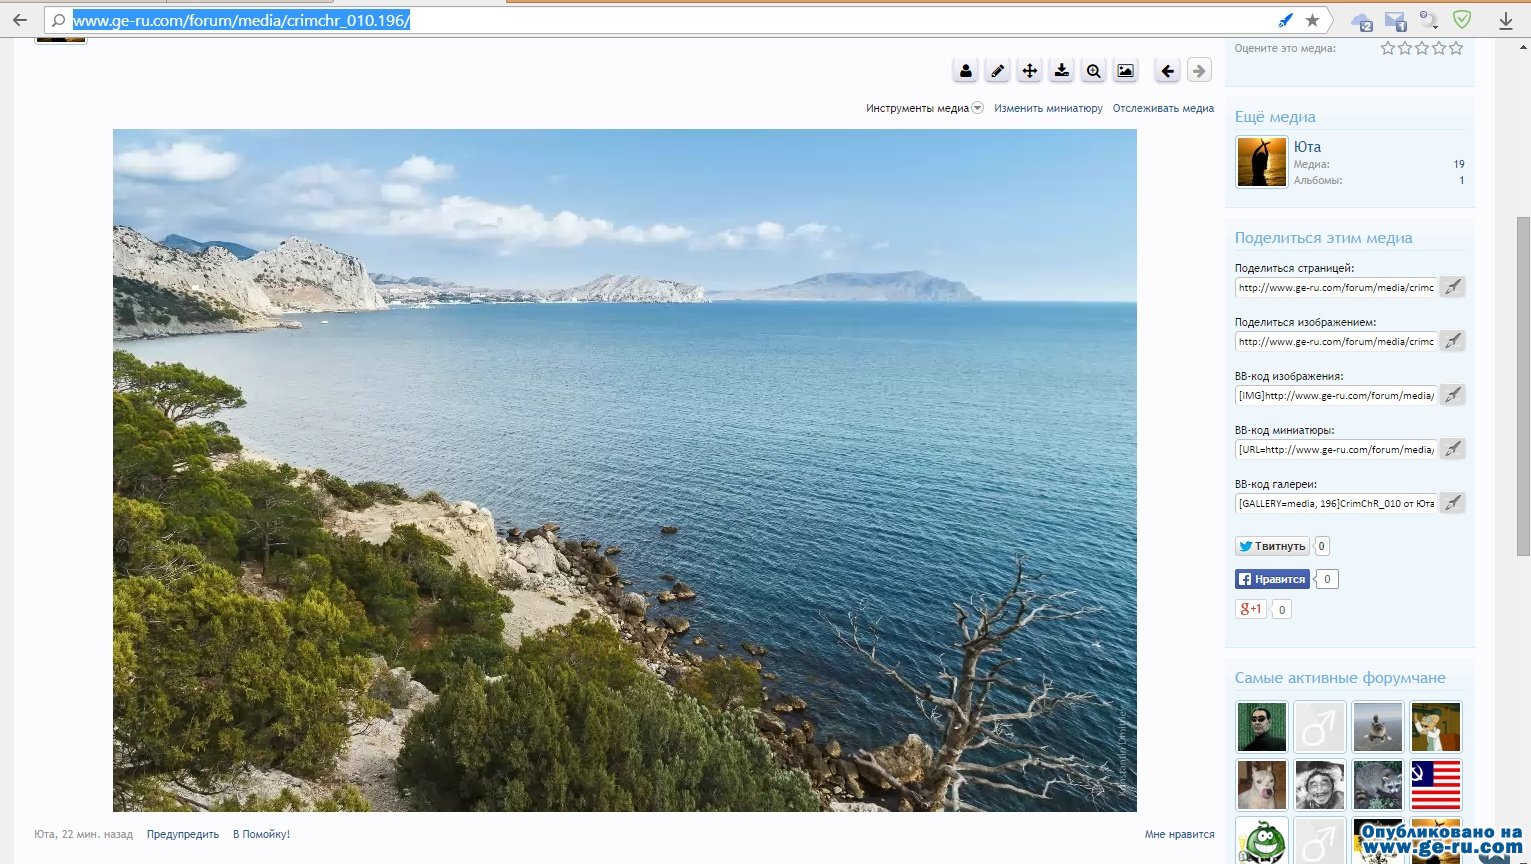Copy code next to 'BB-код галереи' field
1531x864 pixels.
tap(1452, 503)
